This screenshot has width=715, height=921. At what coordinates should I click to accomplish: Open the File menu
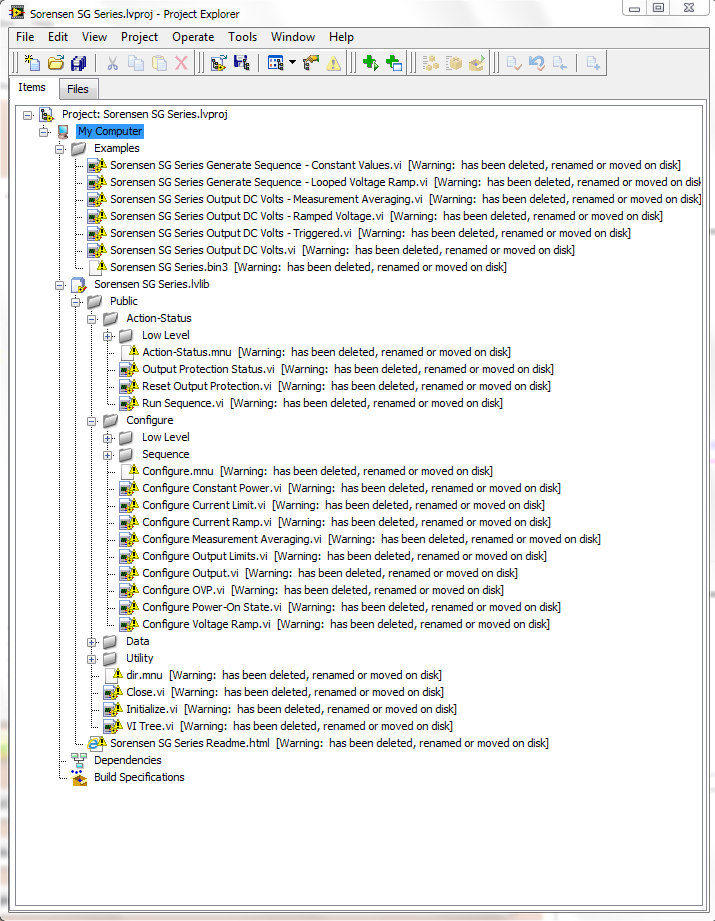(x=25, y=37)
